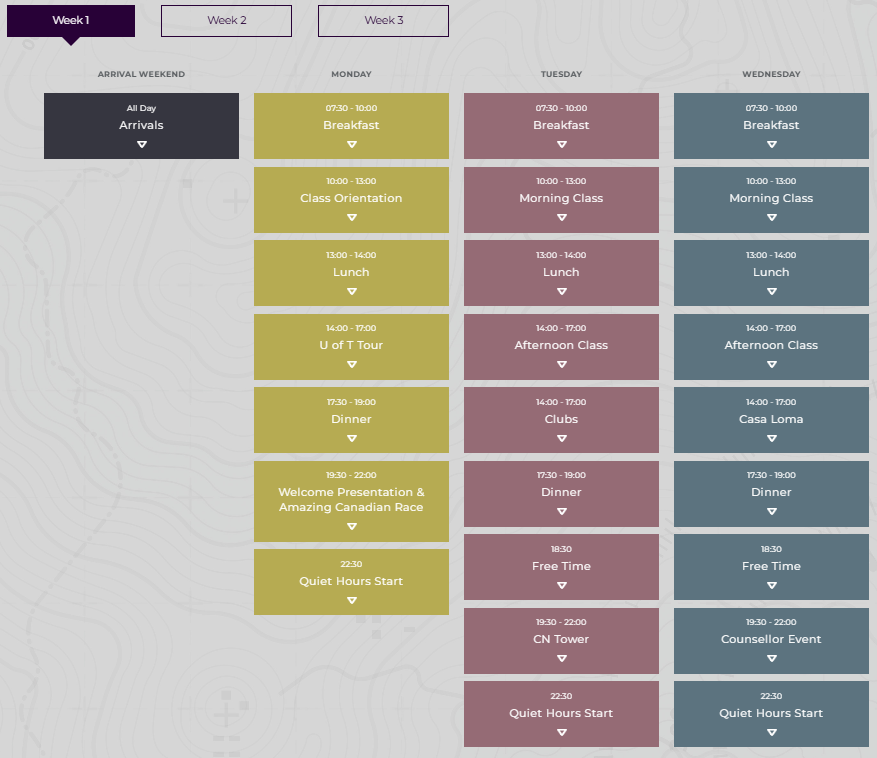Click Monday Quiet Hours Start card

pyautogui.click(x=351, y=581)
